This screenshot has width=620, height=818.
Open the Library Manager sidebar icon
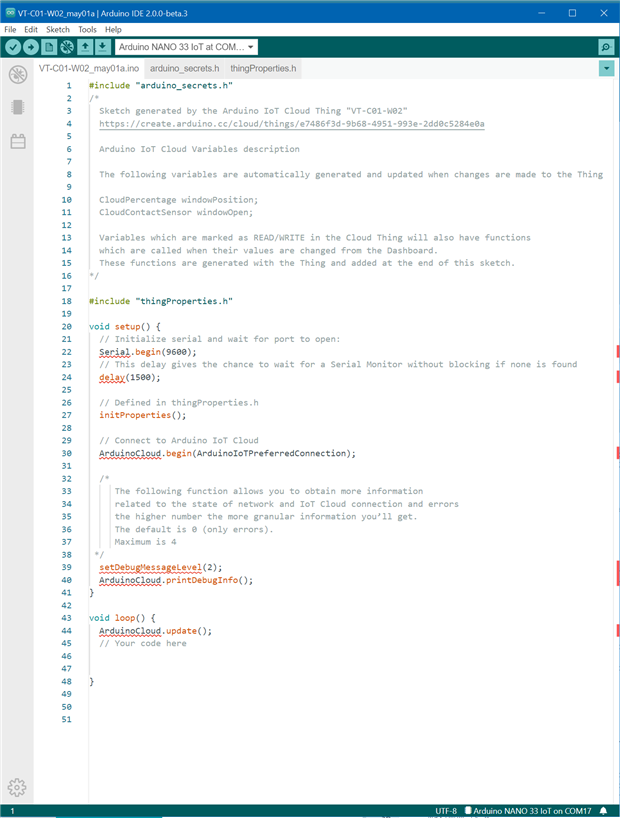coord(18,141)
